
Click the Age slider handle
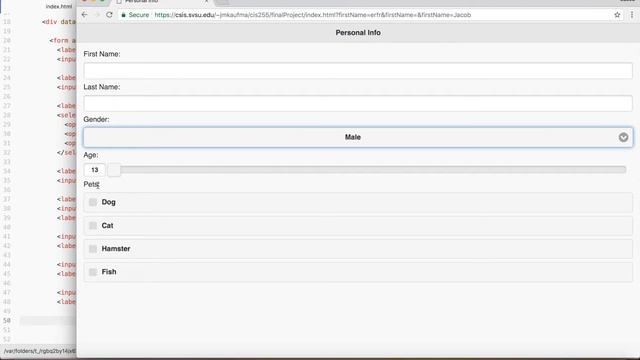114,170
